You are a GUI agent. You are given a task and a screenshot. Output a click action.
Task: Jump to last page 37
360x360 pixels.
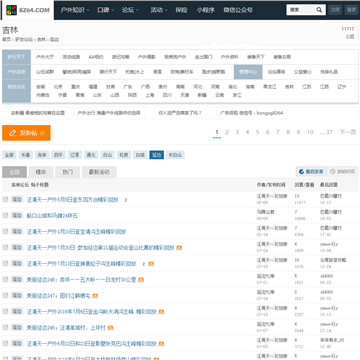[327, 132]
